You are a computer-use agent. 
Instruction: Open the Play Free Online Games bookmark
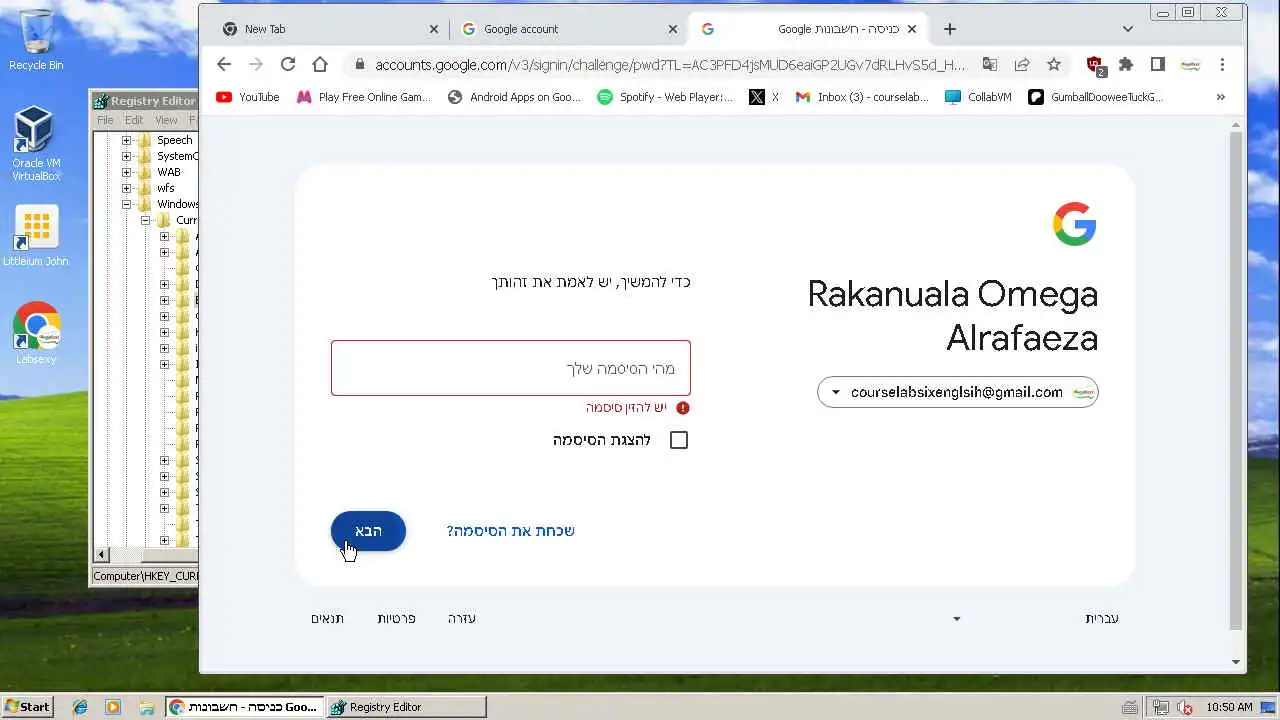pyautogui.click(x=364, y=97)
